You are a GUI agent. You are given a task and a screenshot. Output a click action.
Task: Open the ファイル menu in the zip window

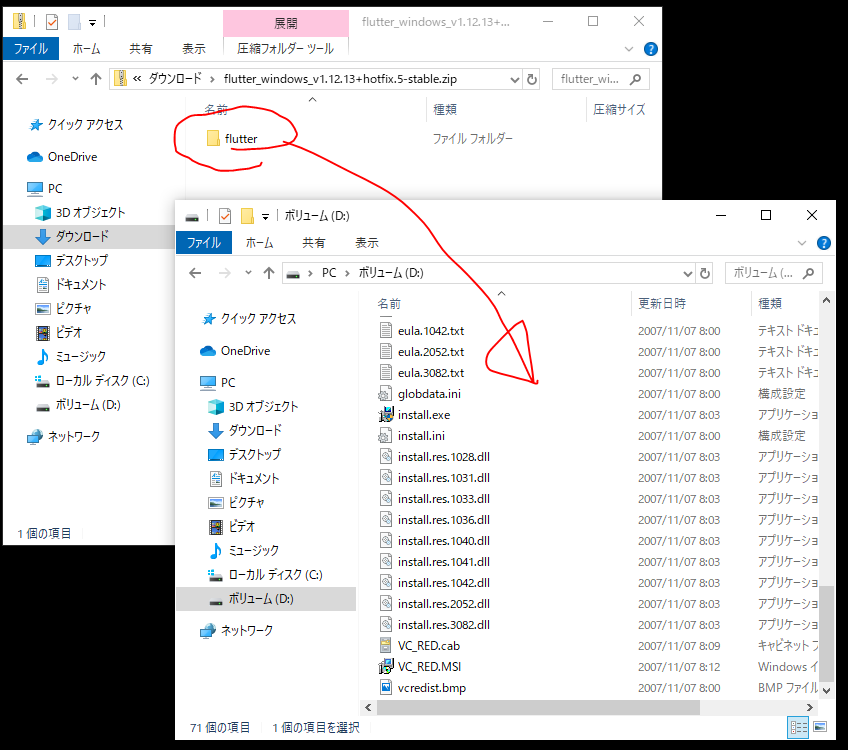coord(31,49)
